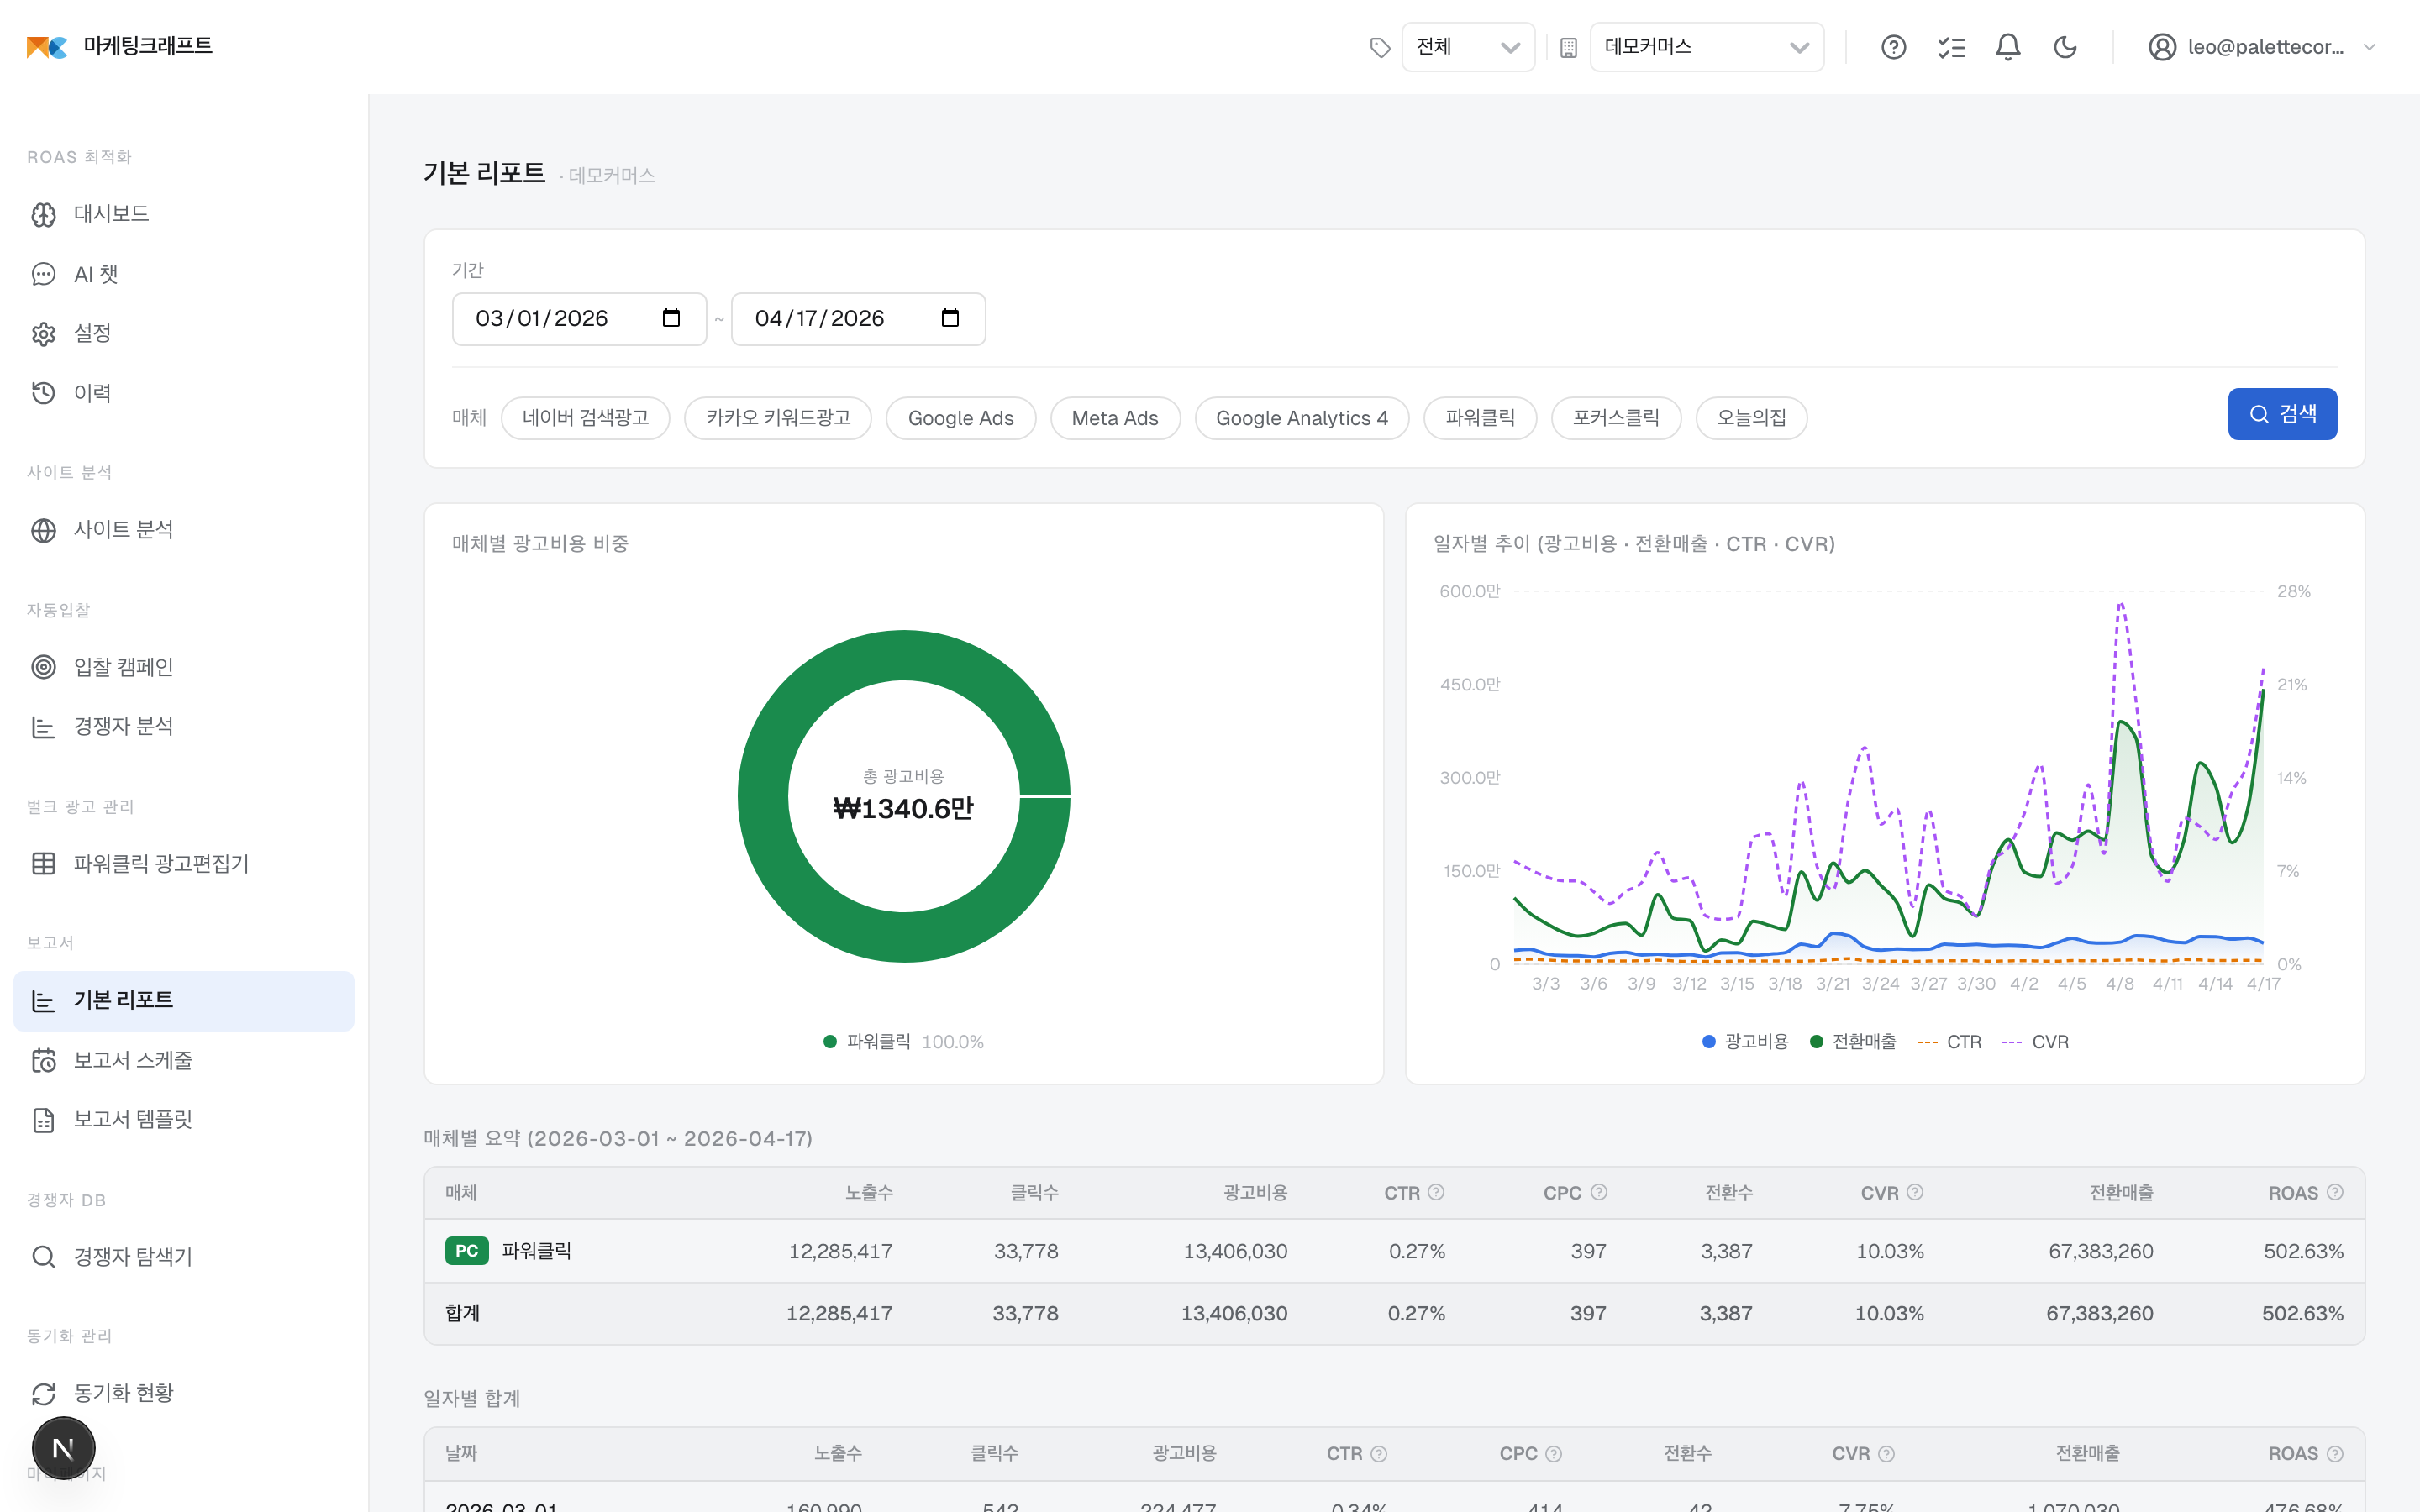The height and width of the screenshot is (1512, 2420).
Task: Click the document icon next to 보고서 템플릿
Action: (x=43, y=1121)
